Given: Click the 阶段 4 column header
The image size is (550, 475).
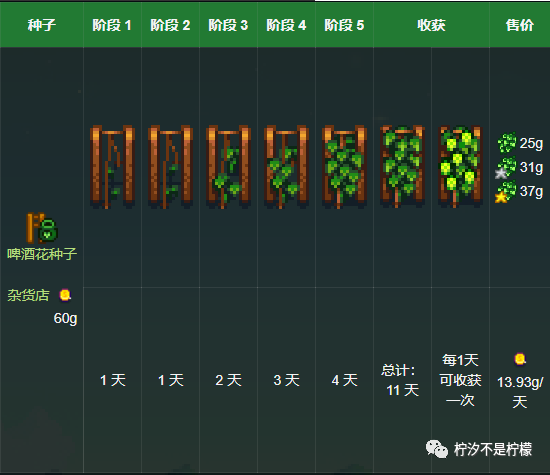Looking at the screenshot, I should (x=286, y=25).
